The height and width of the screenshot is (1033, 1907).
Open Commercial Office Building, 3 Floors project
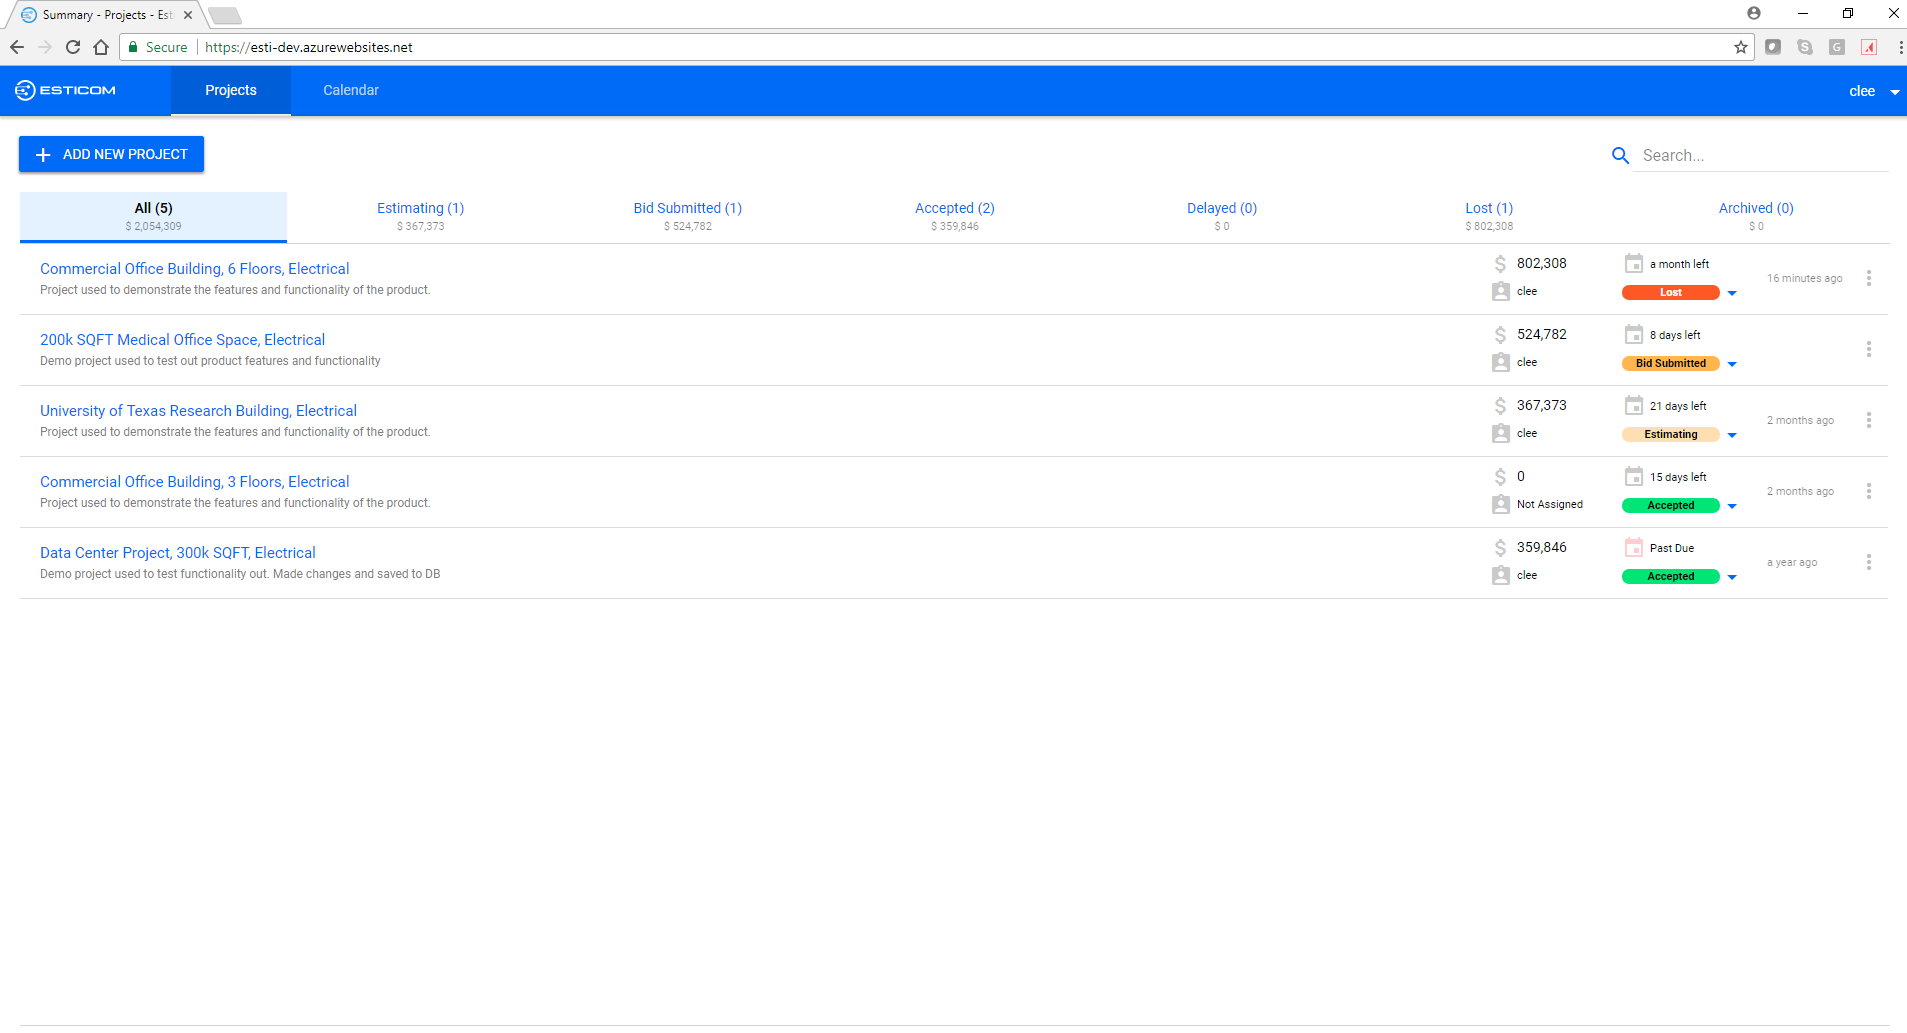[x=195, y=482]
